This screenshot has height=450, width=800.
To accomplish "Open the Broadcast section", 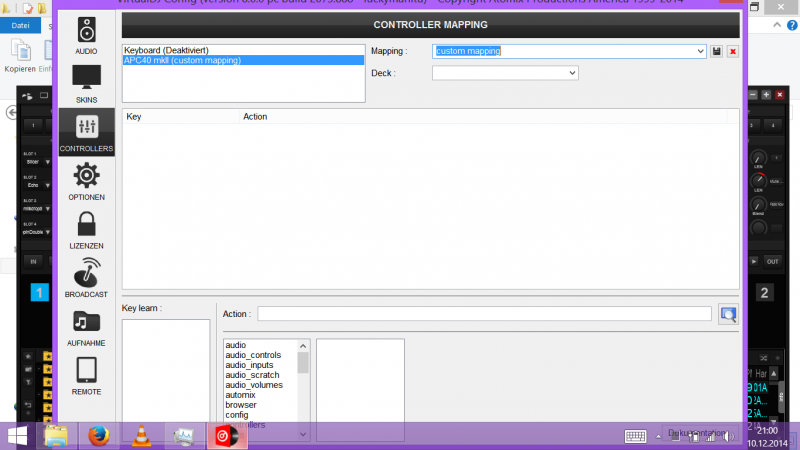I will tap(86, 279).
